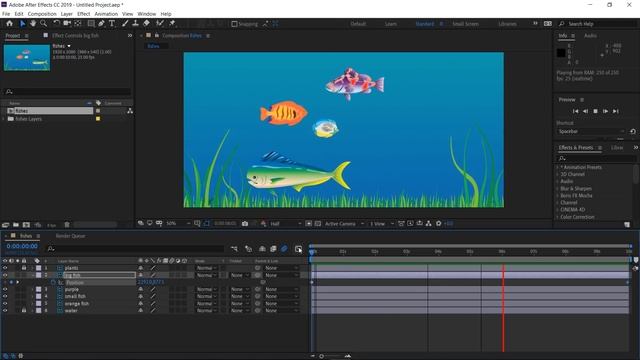Switch to the Default workspace
The height and width of the screenshot is (360, 640).
point(358,24)
